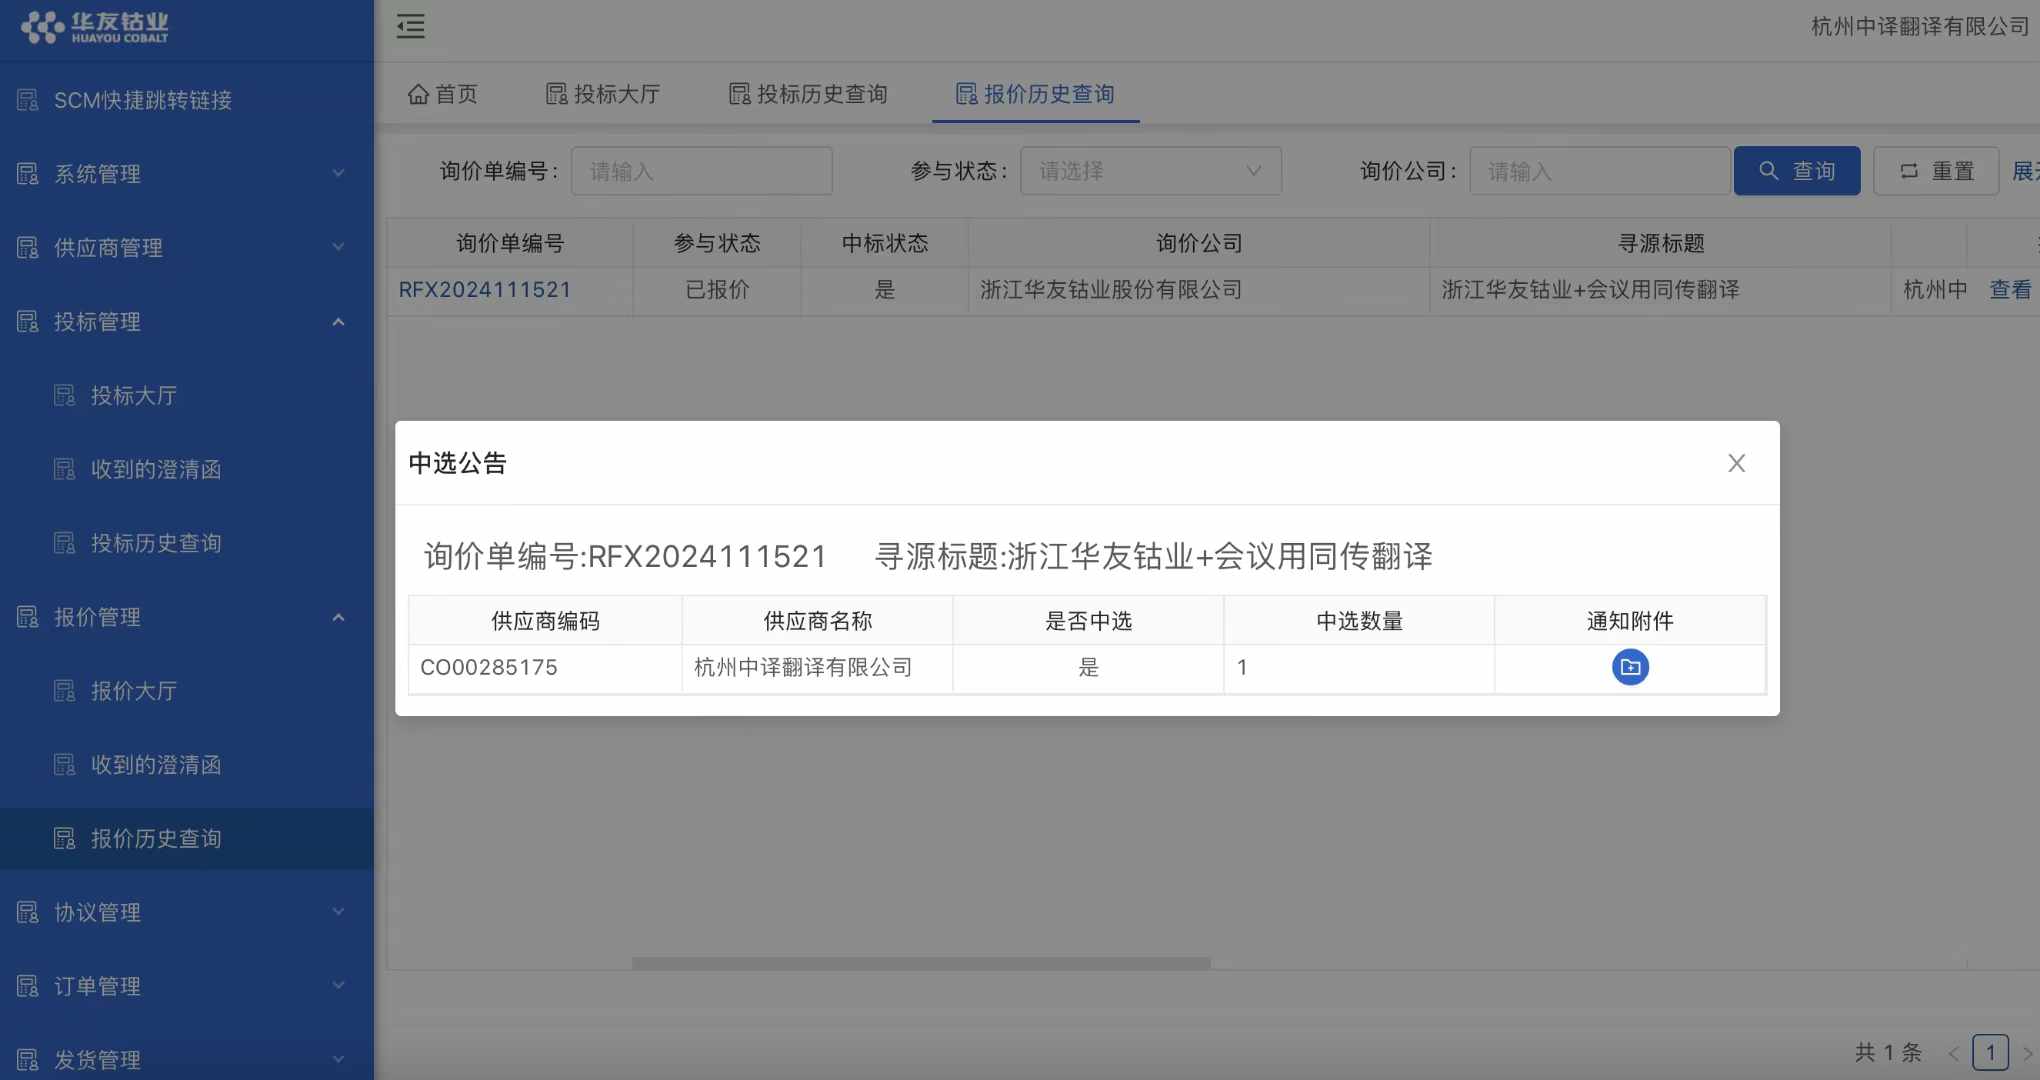2040x1080 pixels.
Task: Click the 系统管理 sidebar icon
Action: pyautogui.click(x=28, y=174)
